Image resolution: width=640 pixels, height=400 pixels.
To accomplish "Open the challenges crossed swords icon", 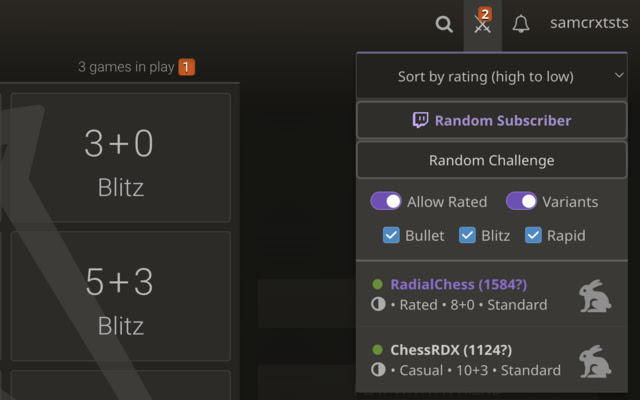I will click(482, 24).
